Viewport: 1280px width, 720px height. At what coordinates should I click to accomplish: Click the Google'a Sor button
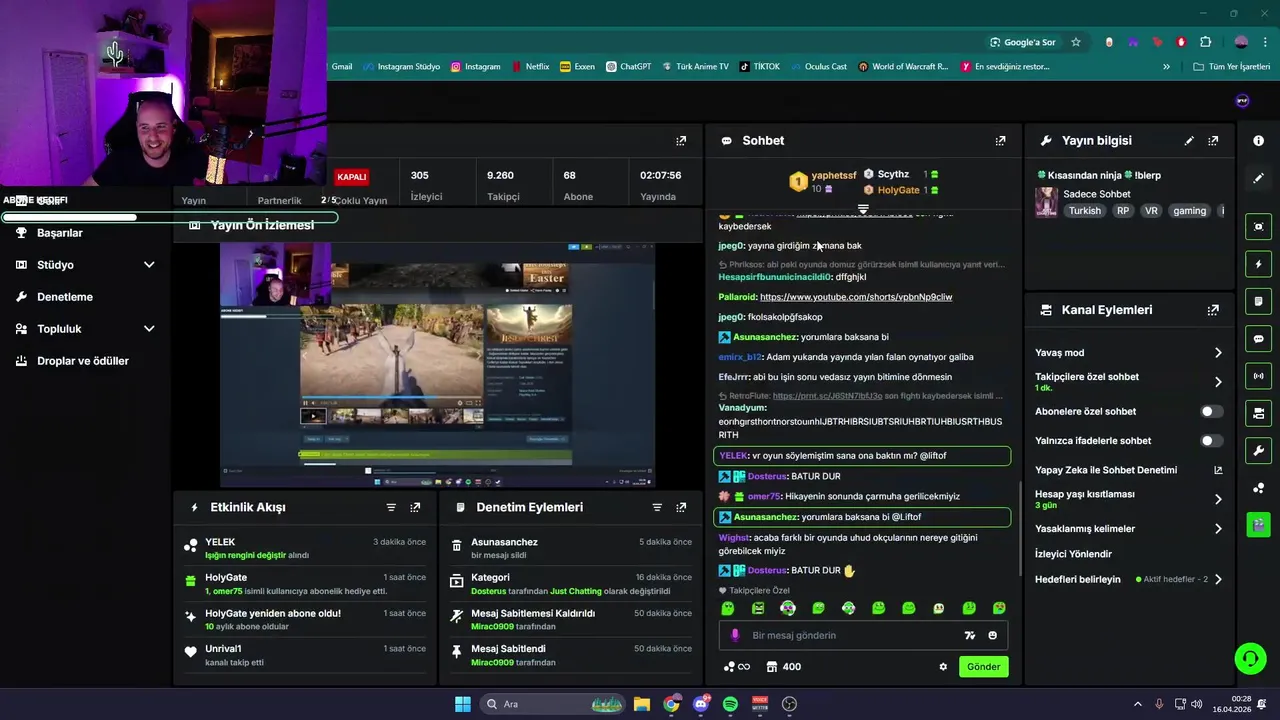pos(1023,42)
